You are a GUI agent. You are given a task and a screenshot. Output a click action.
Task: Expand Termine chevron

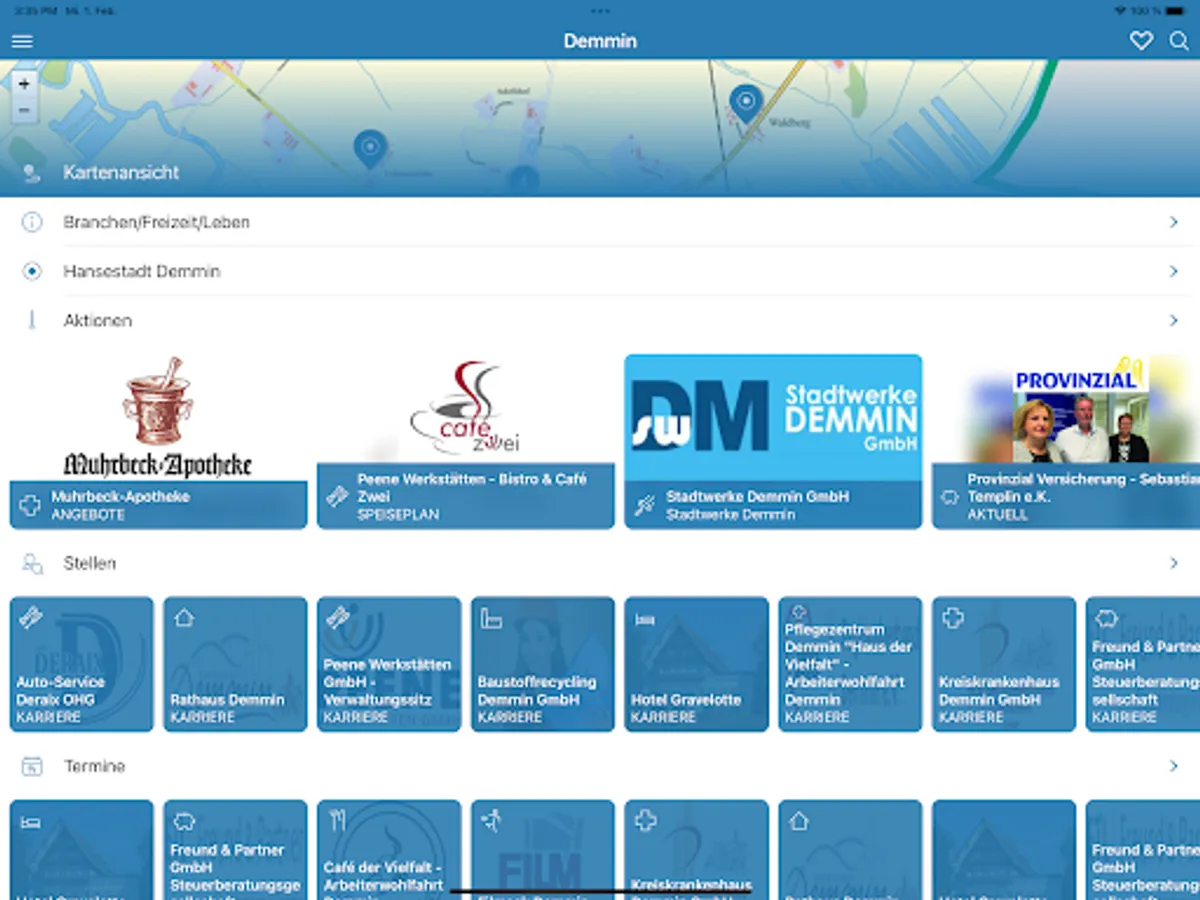click(1174, 766)
